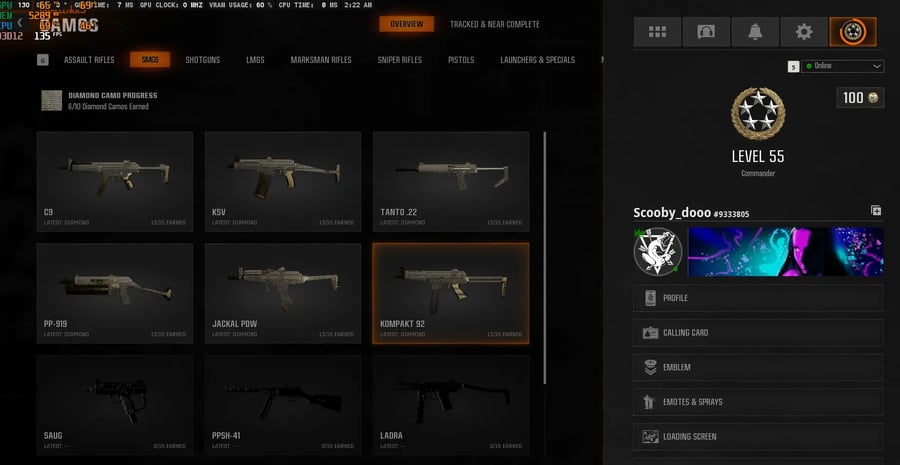Open the grid menu icon

pos(657,32)
